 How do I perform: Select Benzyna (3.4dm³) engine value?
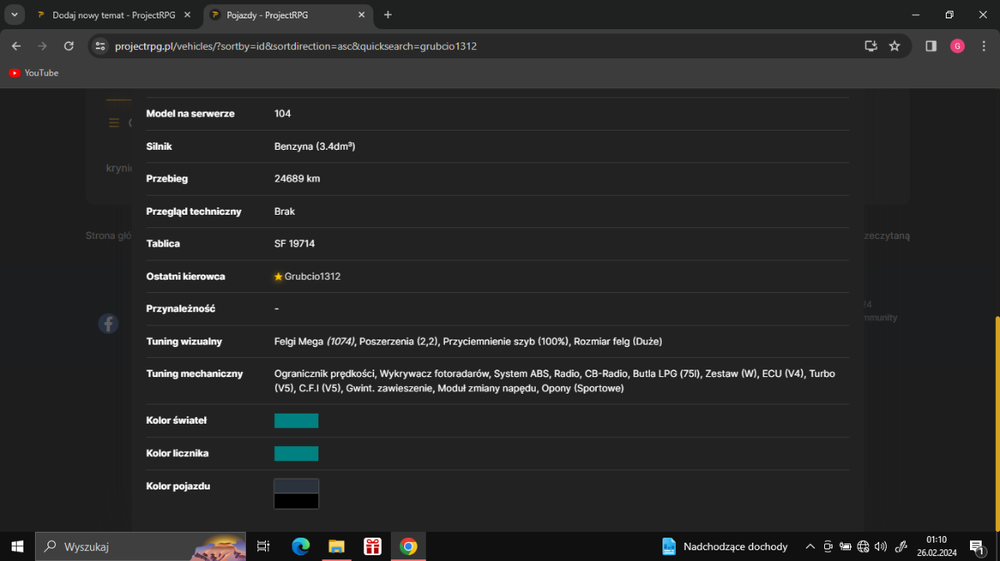314,147
